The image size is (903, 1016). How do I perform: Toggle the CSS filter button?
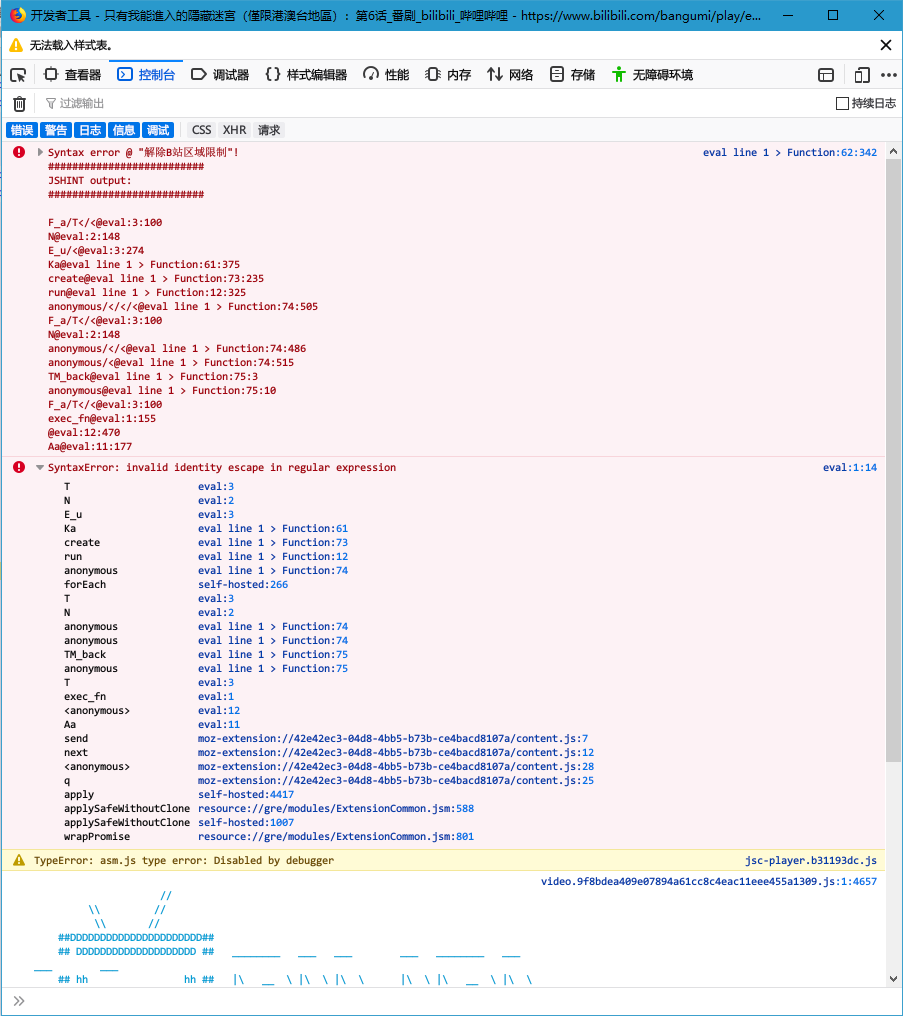pos(201,130)
